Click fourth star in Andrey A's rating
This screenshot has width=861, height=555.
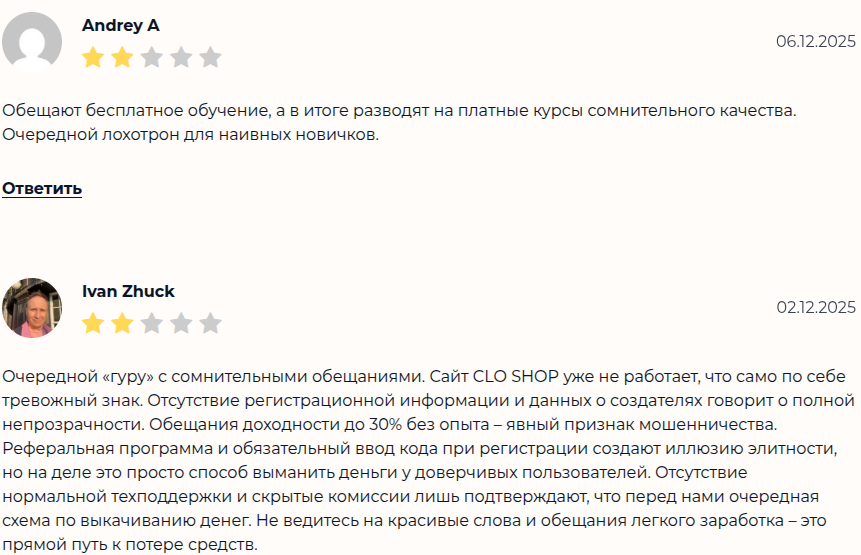pyautogui.click(x=181, y=57)
